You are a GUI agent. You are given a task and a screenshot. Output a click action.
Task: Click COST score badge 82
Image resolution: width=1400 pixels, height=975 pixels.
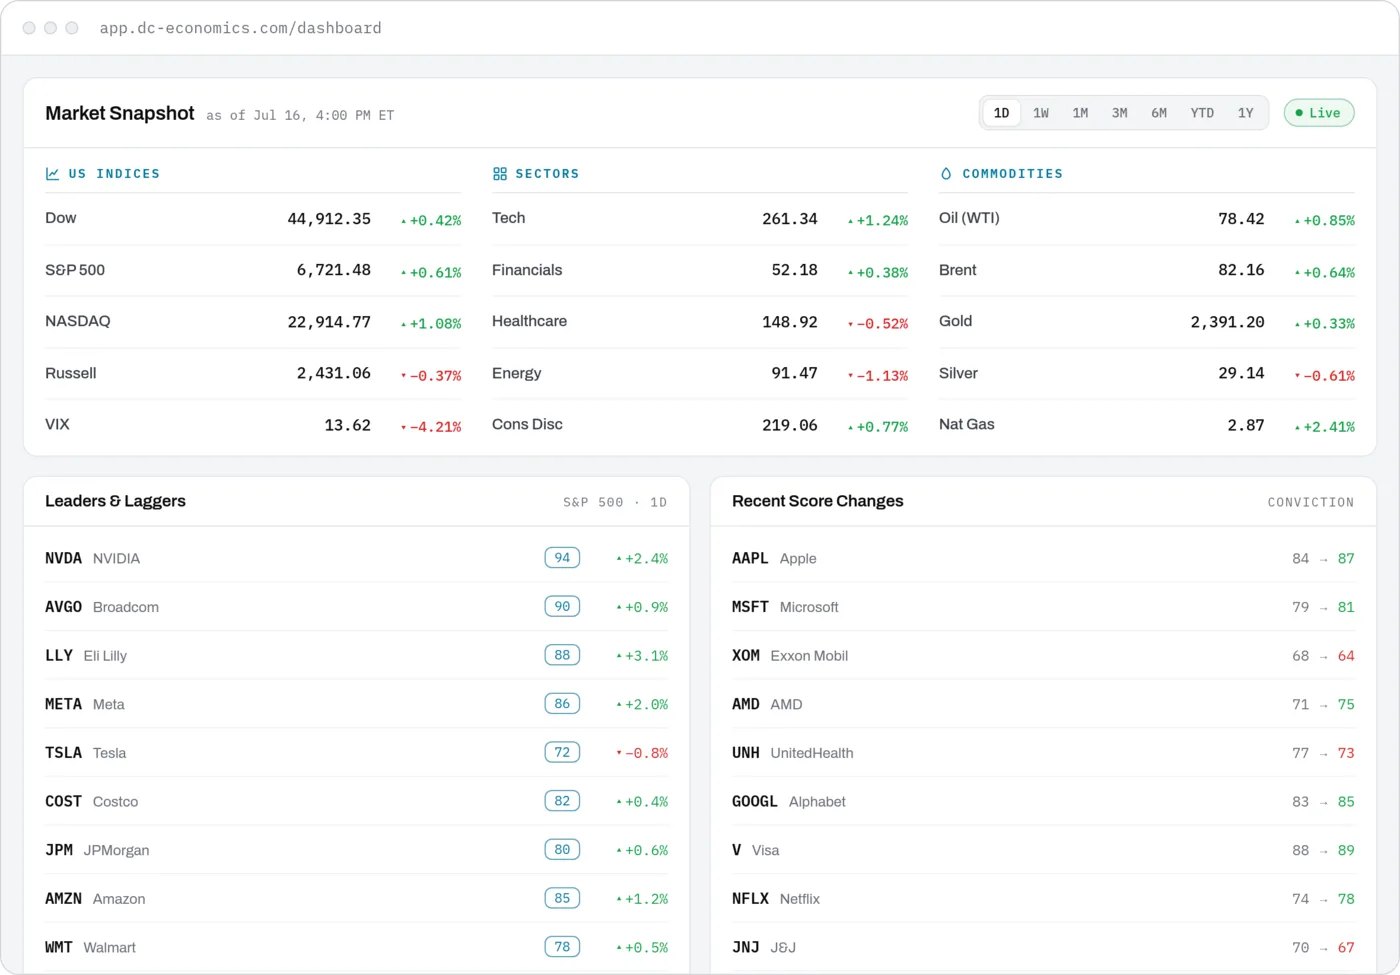562,801
